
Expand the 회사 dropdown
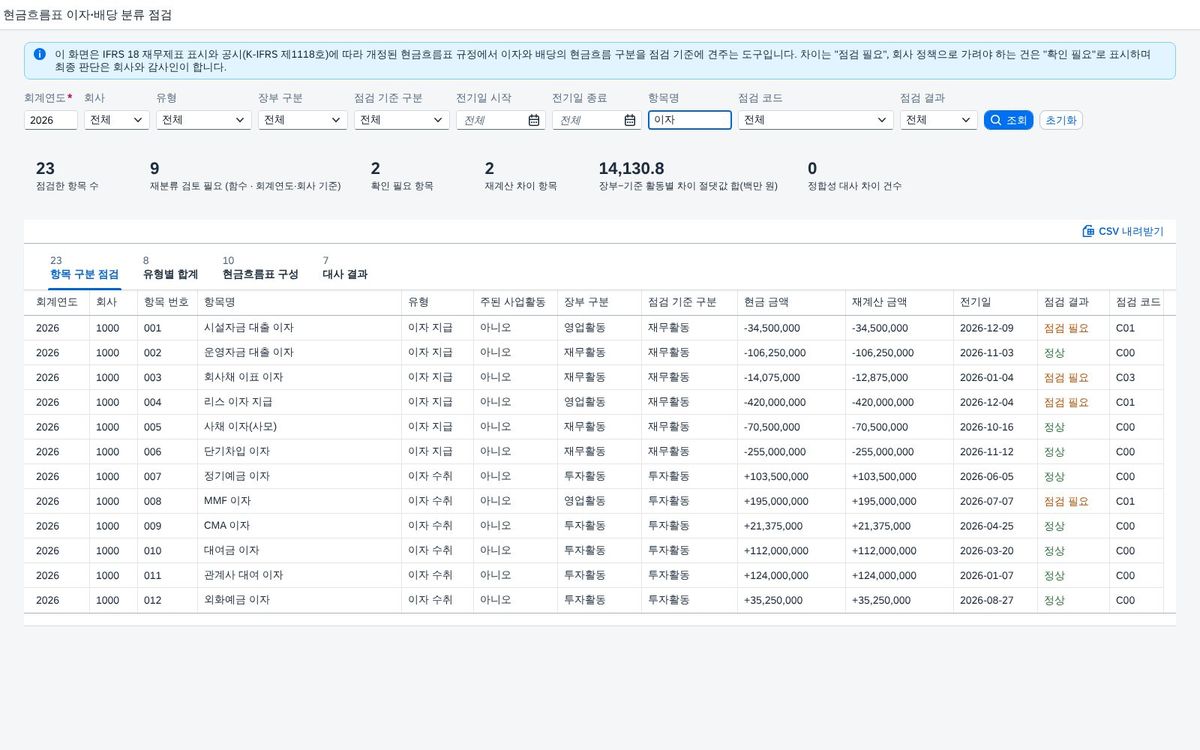[117, 120]
